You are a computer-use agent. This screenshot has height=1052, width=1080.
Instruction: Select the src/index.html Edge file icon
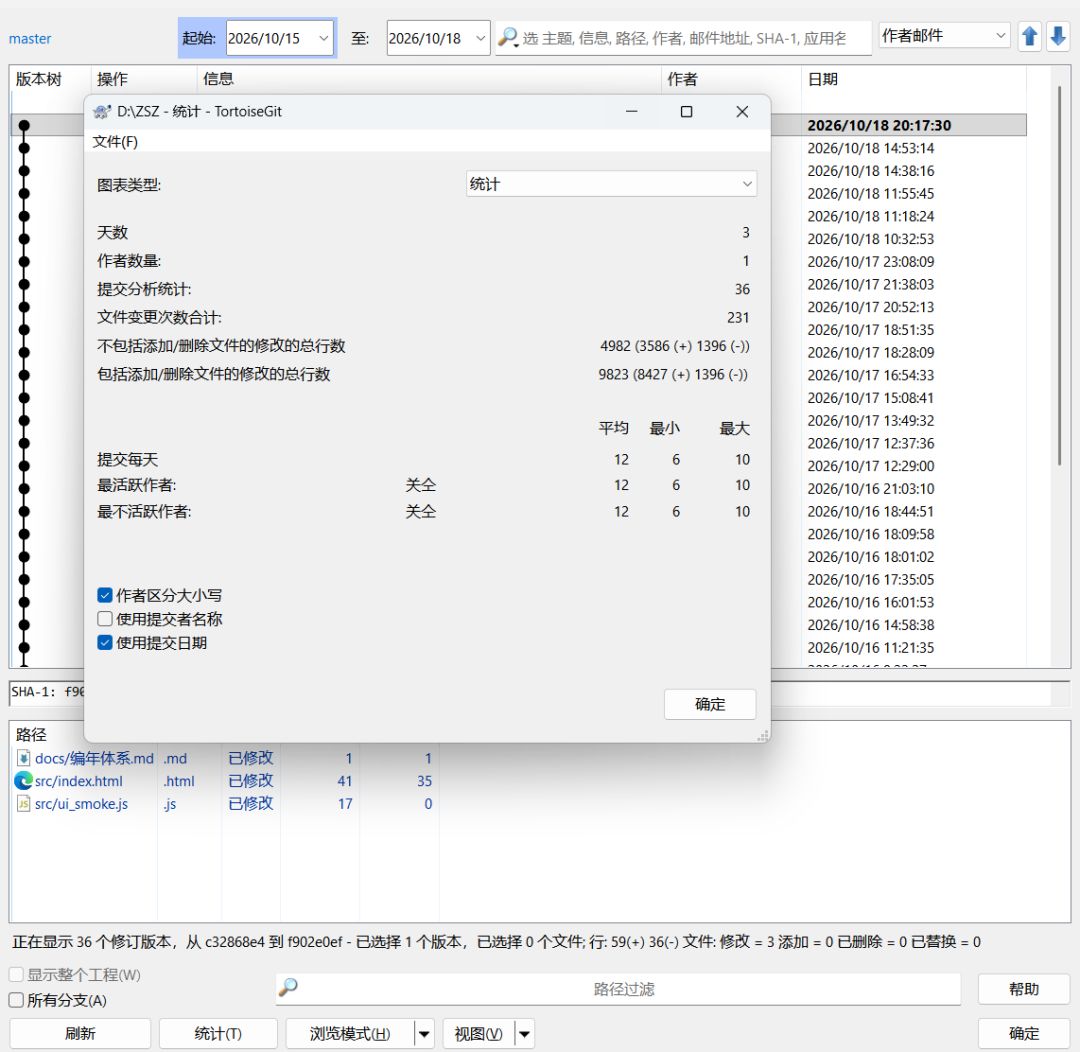23,781
